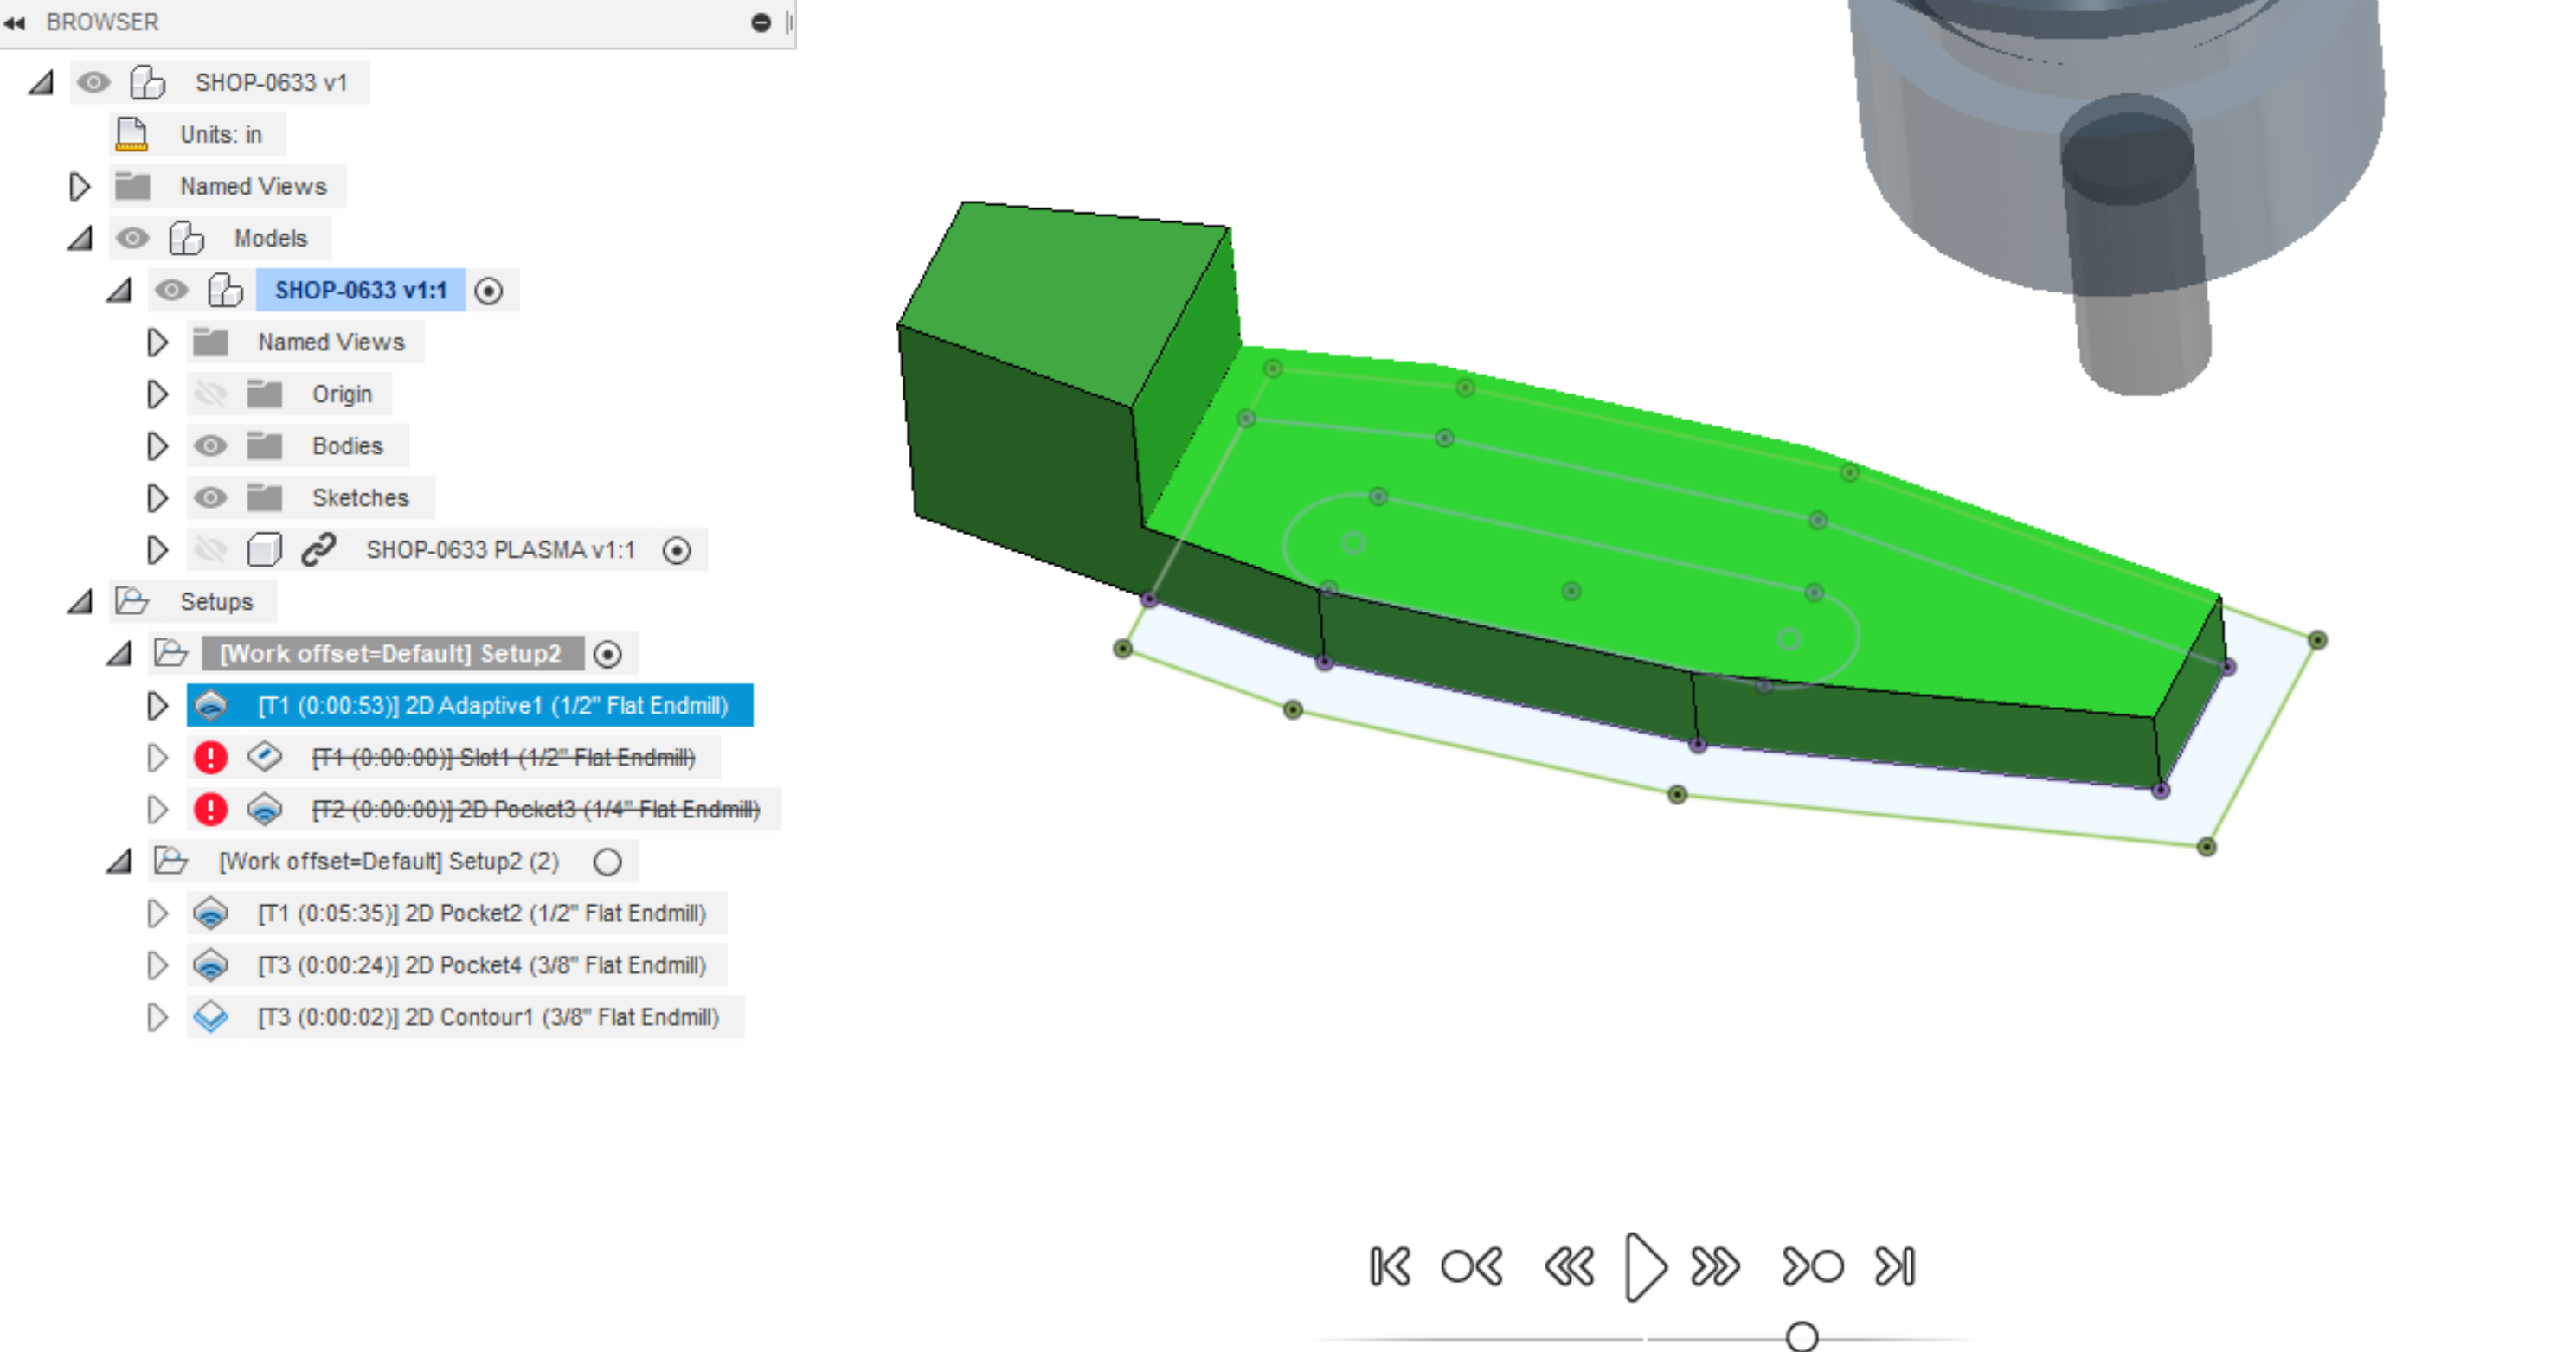
Task: Activate the Setup2 (2) radio button
Action: [608, 862]
